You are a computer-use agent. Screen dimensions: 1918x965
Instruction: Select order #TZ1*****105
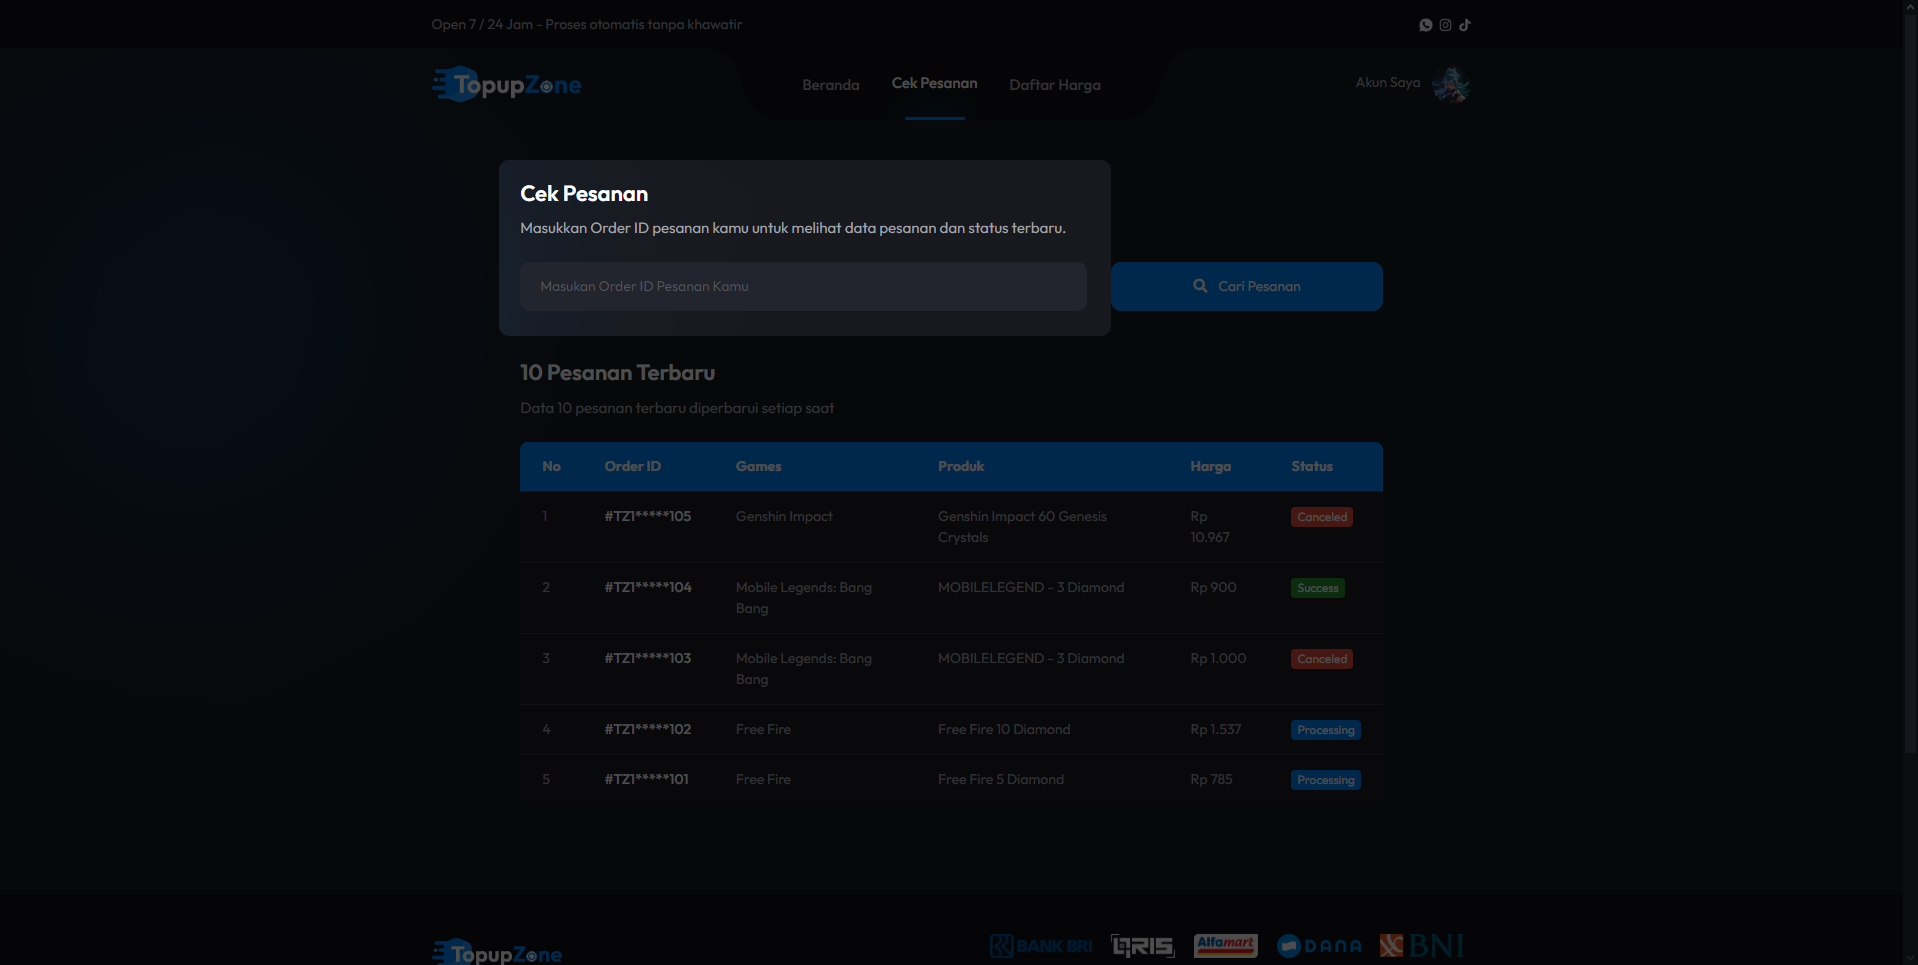click(648, 517)
